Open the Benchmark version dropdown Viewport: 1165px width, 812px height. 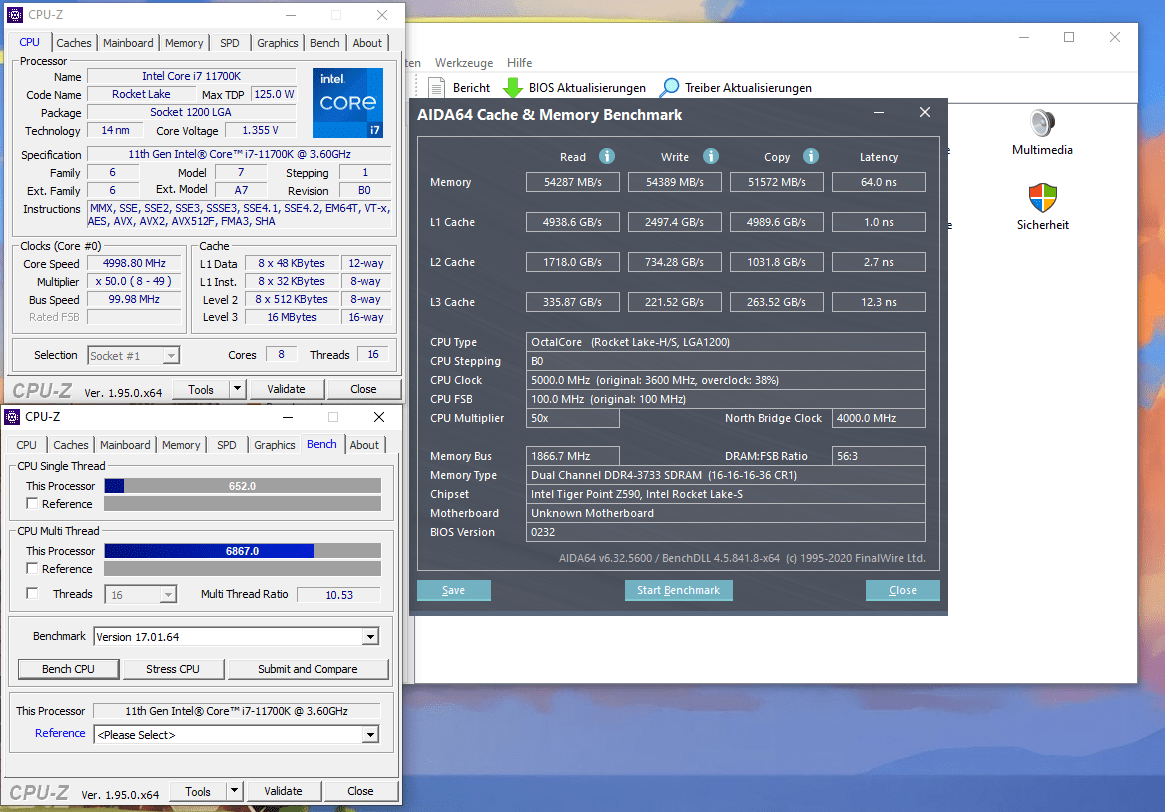[370, 637]
